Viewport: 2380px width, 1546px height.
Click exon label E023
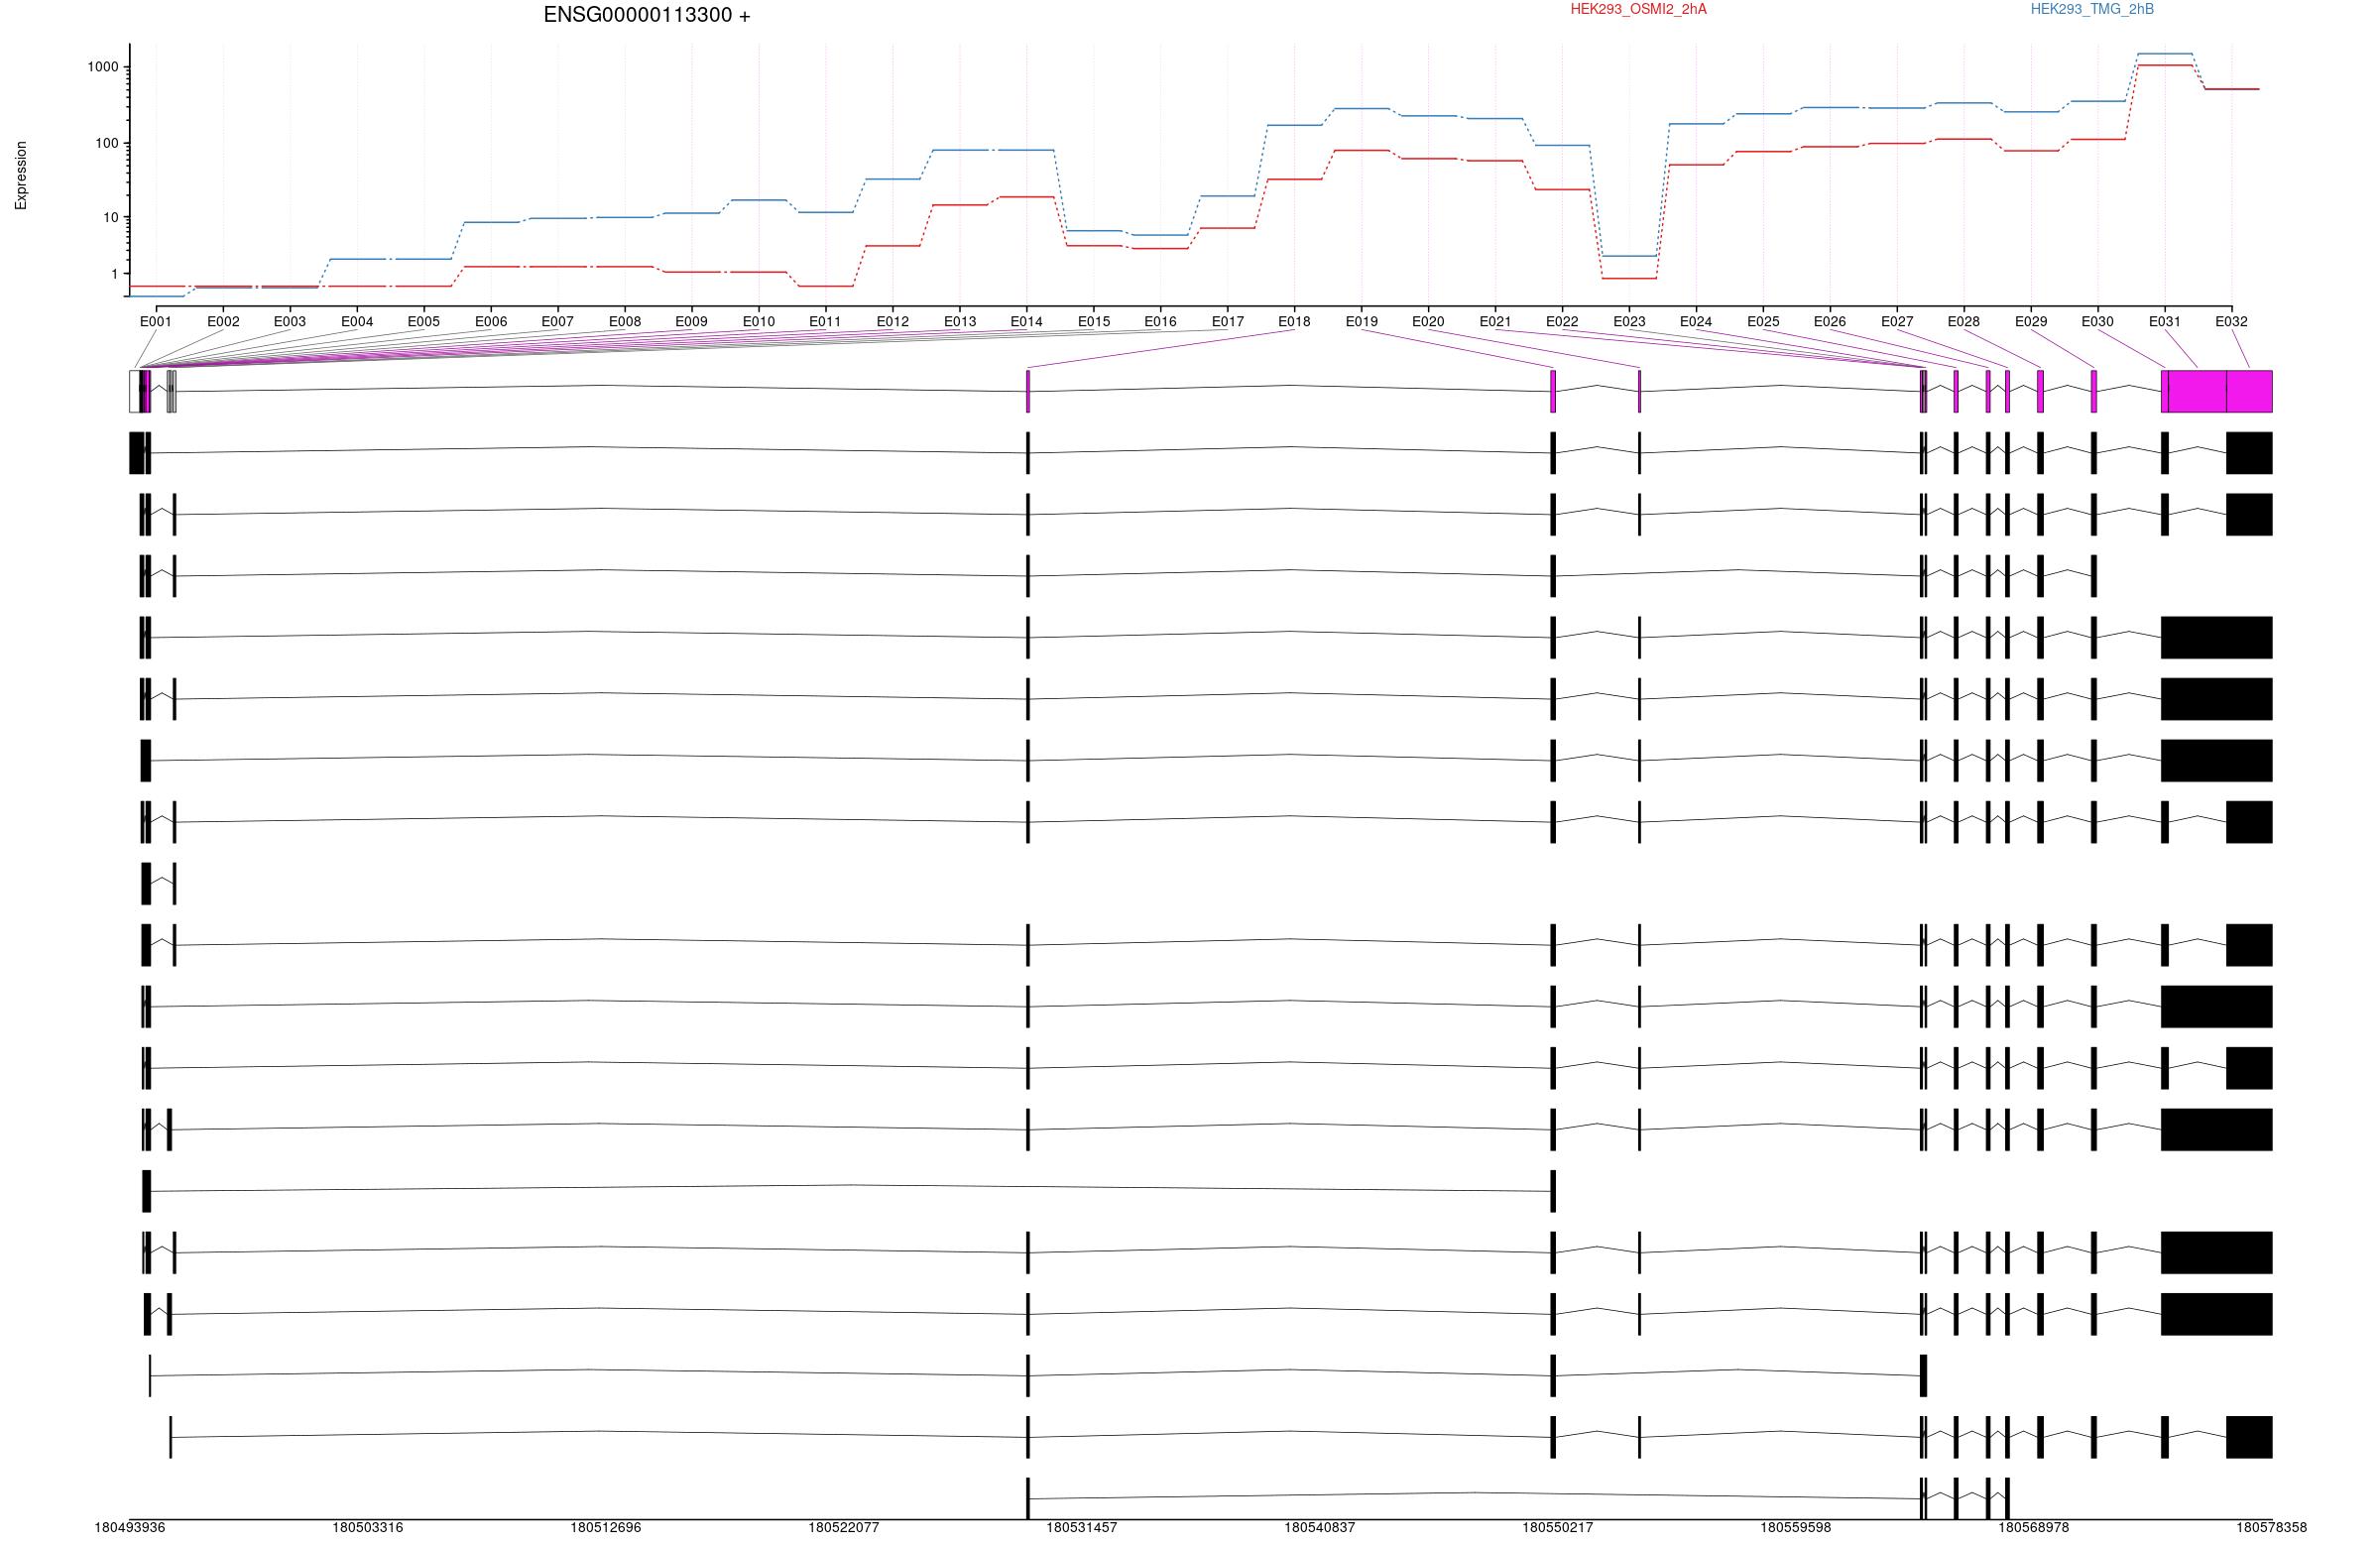[x=1629, y=321]
